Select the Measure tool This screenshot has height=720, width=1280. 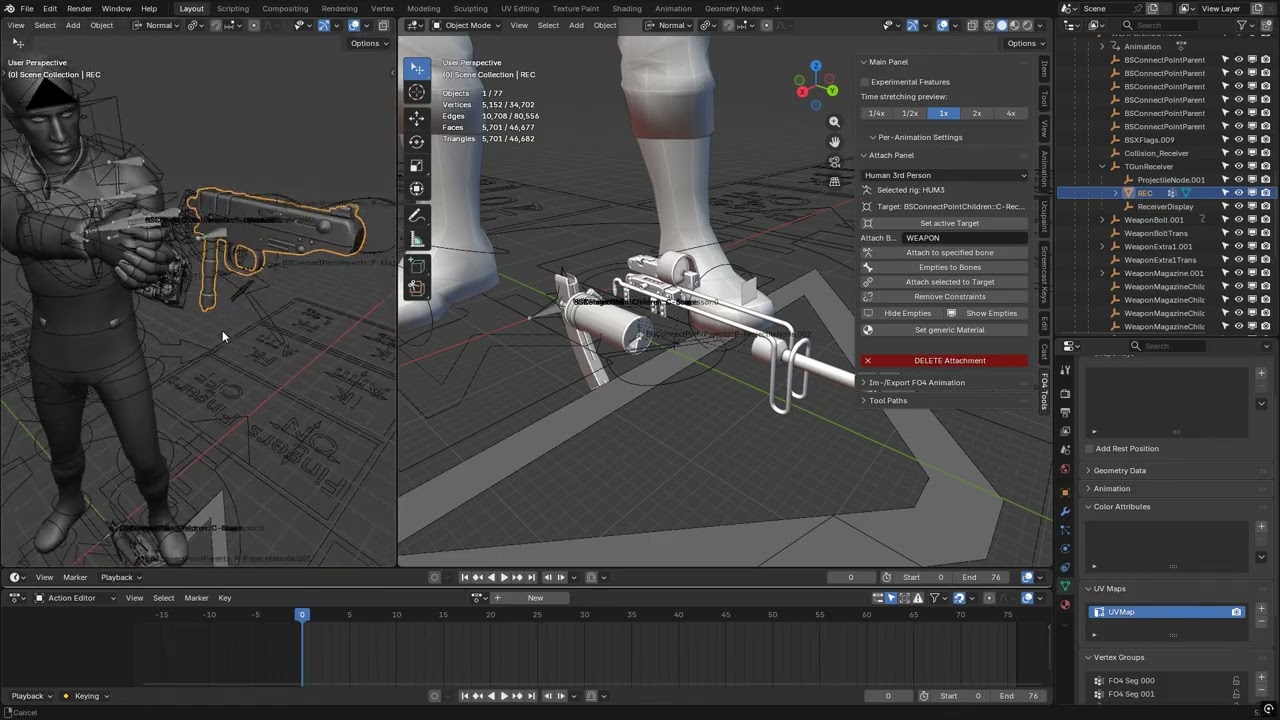(417, 240)
